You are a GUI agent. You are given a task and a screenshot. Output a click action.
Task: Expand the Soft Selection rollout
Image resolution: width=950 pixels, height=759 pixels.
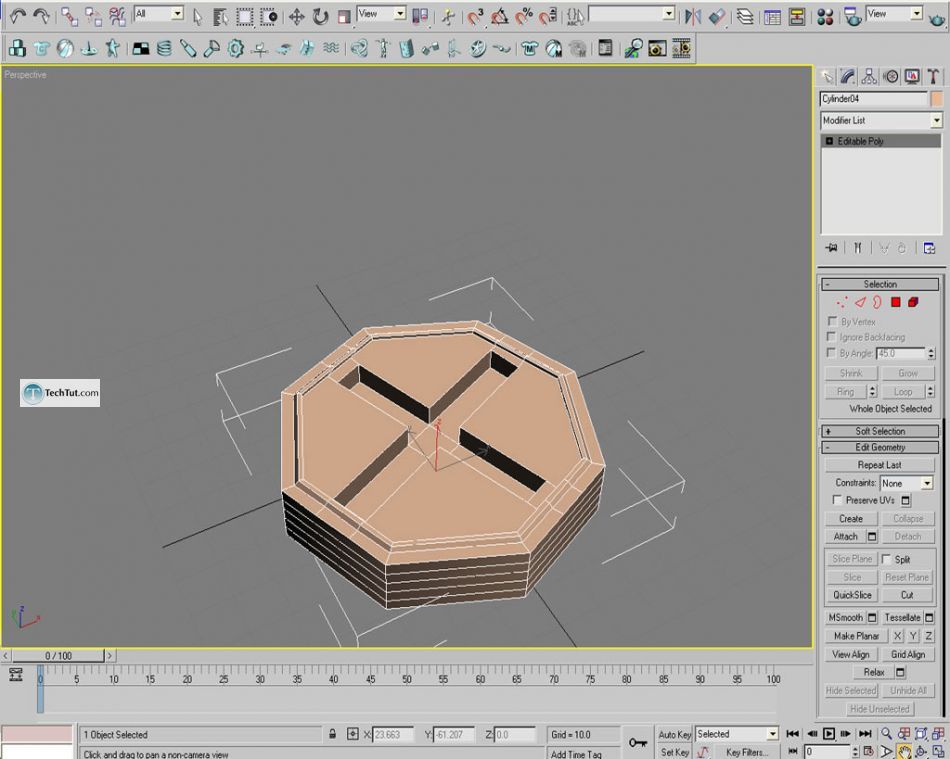[880, 431]
